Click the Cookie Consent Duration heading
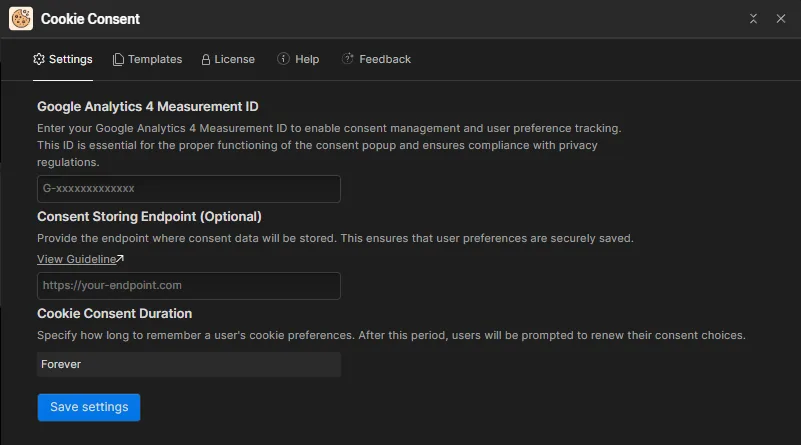801x445 pixels. [x=114, y=314]
